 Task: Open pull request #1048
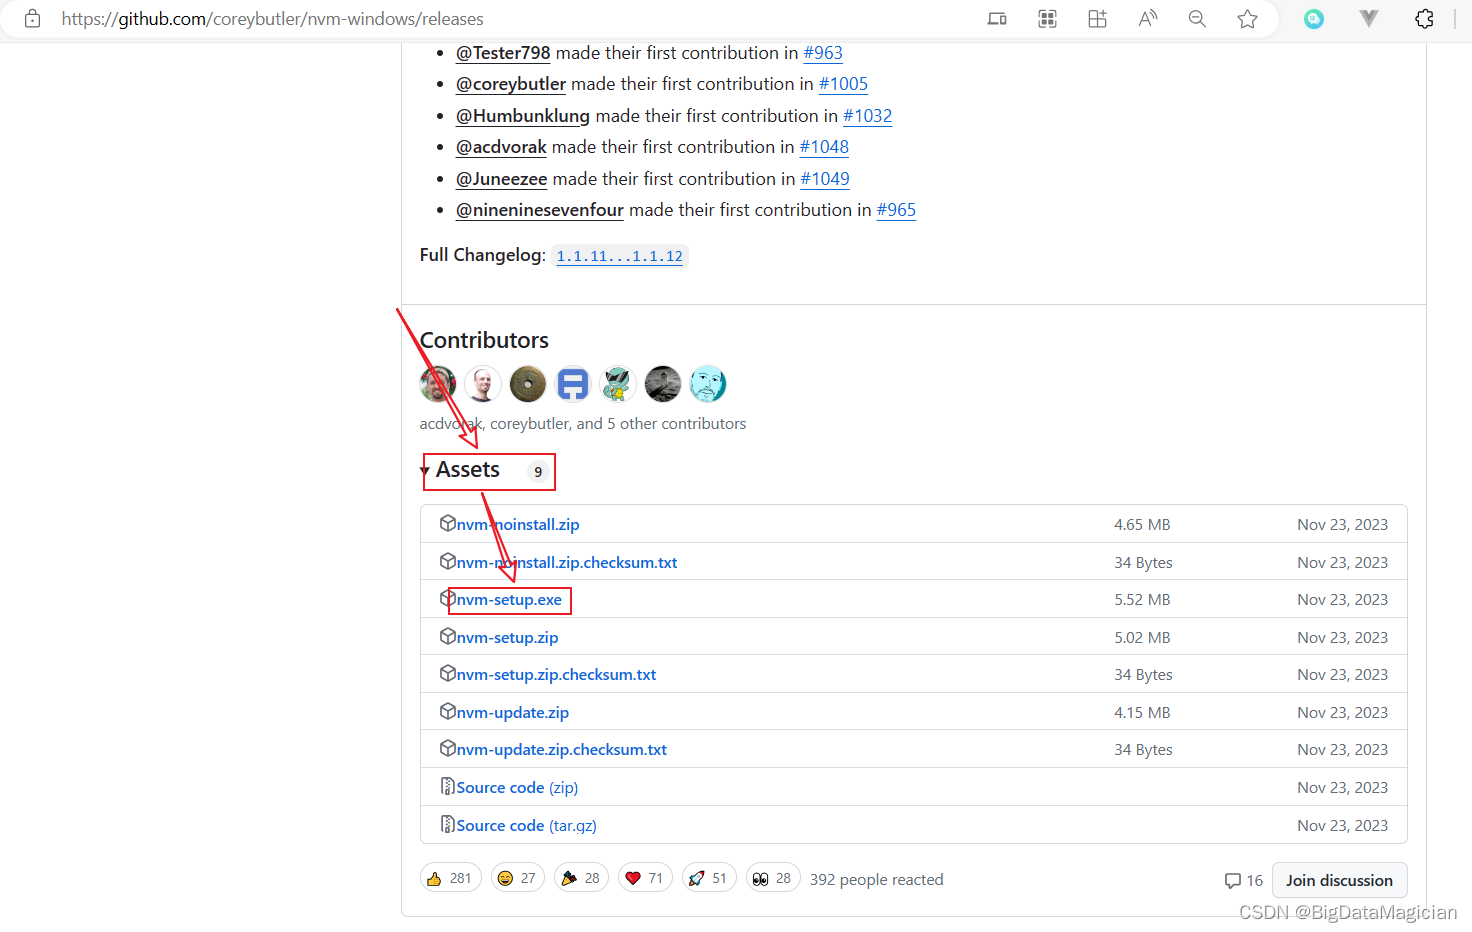click(824, 147)
